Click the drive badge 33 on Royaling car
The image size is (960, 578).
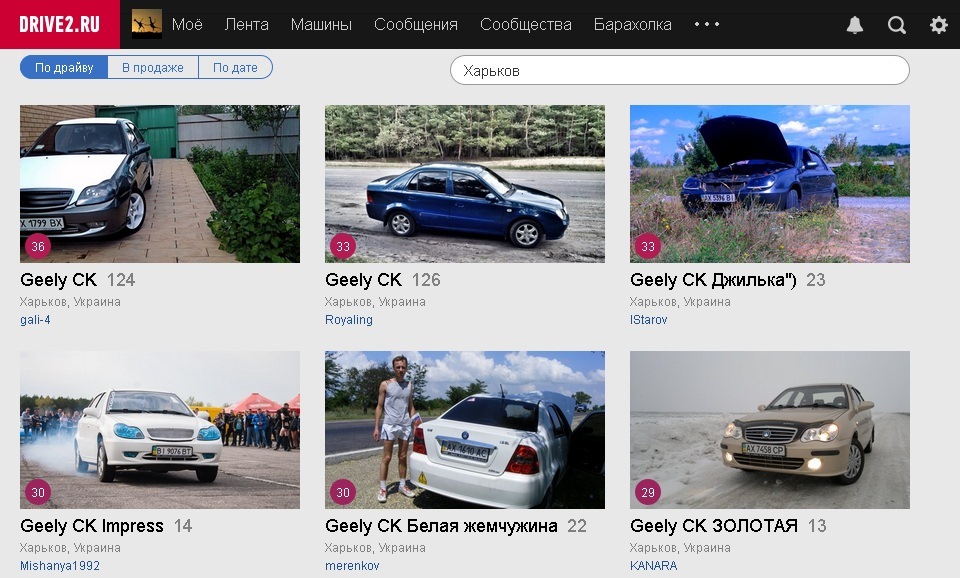pyautogui.click(x=343, y=246)
